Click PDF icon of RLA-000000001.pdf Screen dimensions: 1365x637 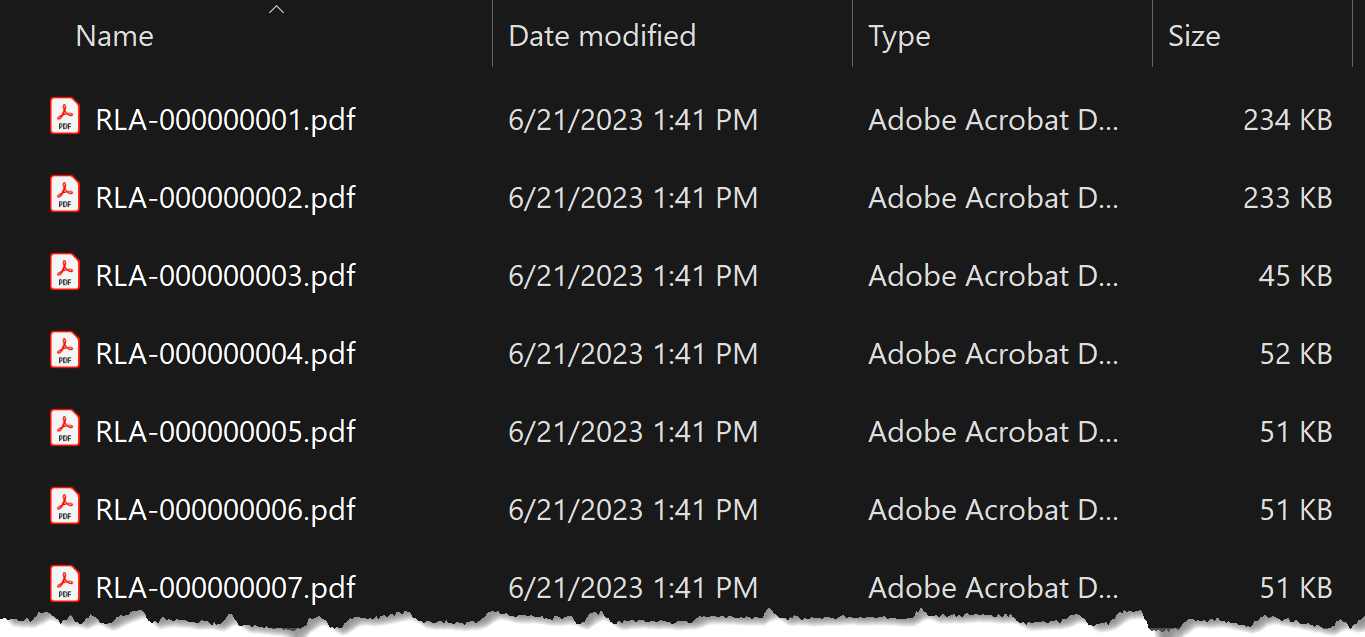(65, 116)
